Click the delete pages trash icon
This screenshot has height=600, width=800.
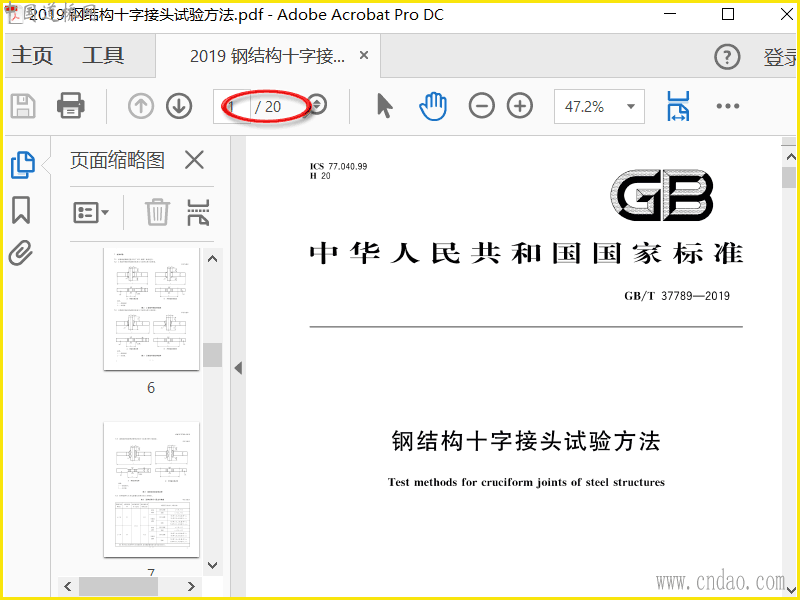[x=157, y=212]
